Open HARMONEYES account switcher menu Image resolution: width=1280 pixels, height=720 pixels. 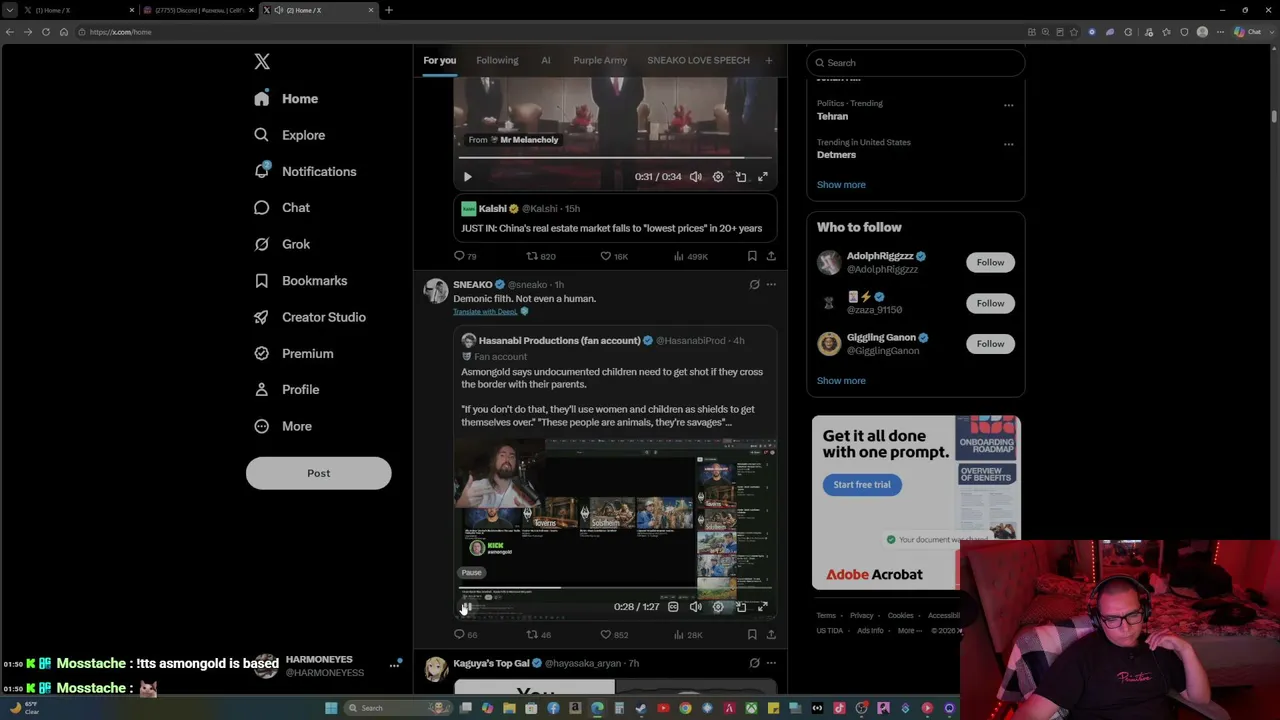395,665
